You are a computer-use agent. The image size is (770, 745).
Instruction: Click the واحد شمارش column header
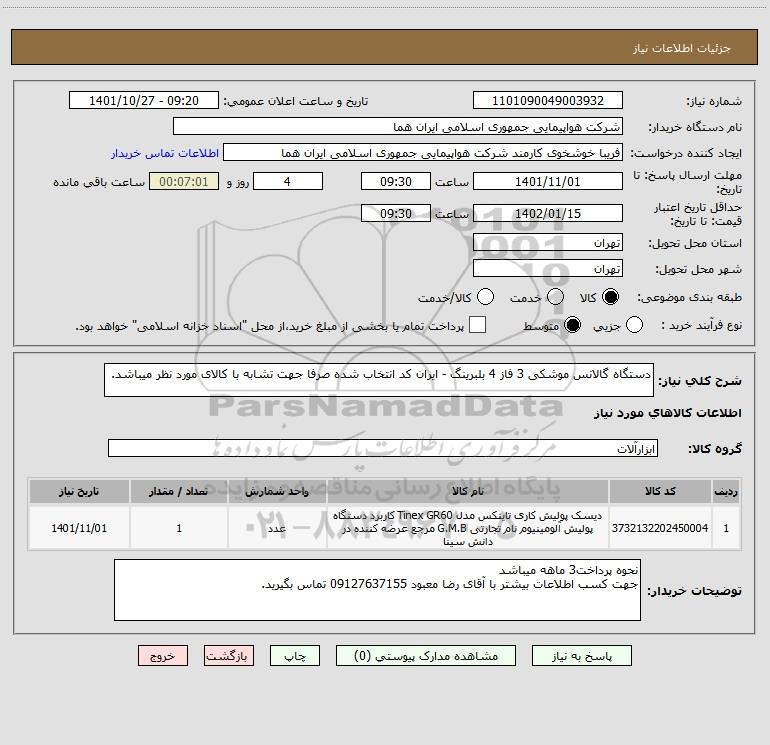(277, 491)
